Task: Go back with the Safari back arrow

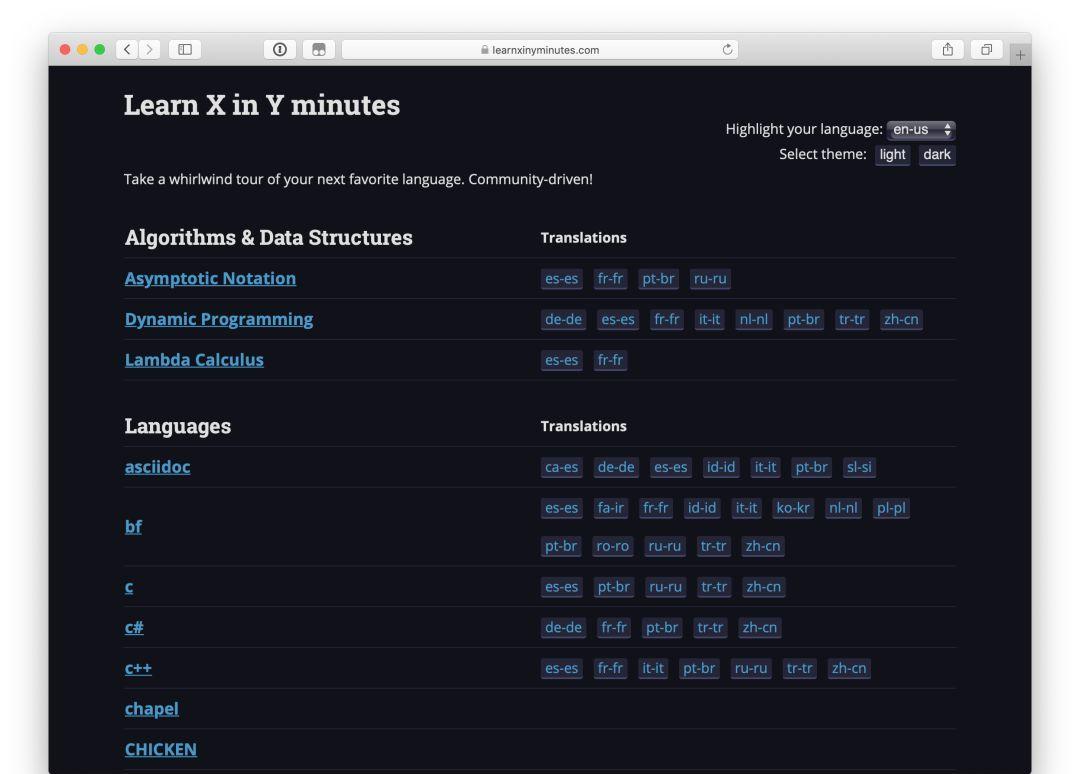Action: pyautogui.click(x=127, y=50)
